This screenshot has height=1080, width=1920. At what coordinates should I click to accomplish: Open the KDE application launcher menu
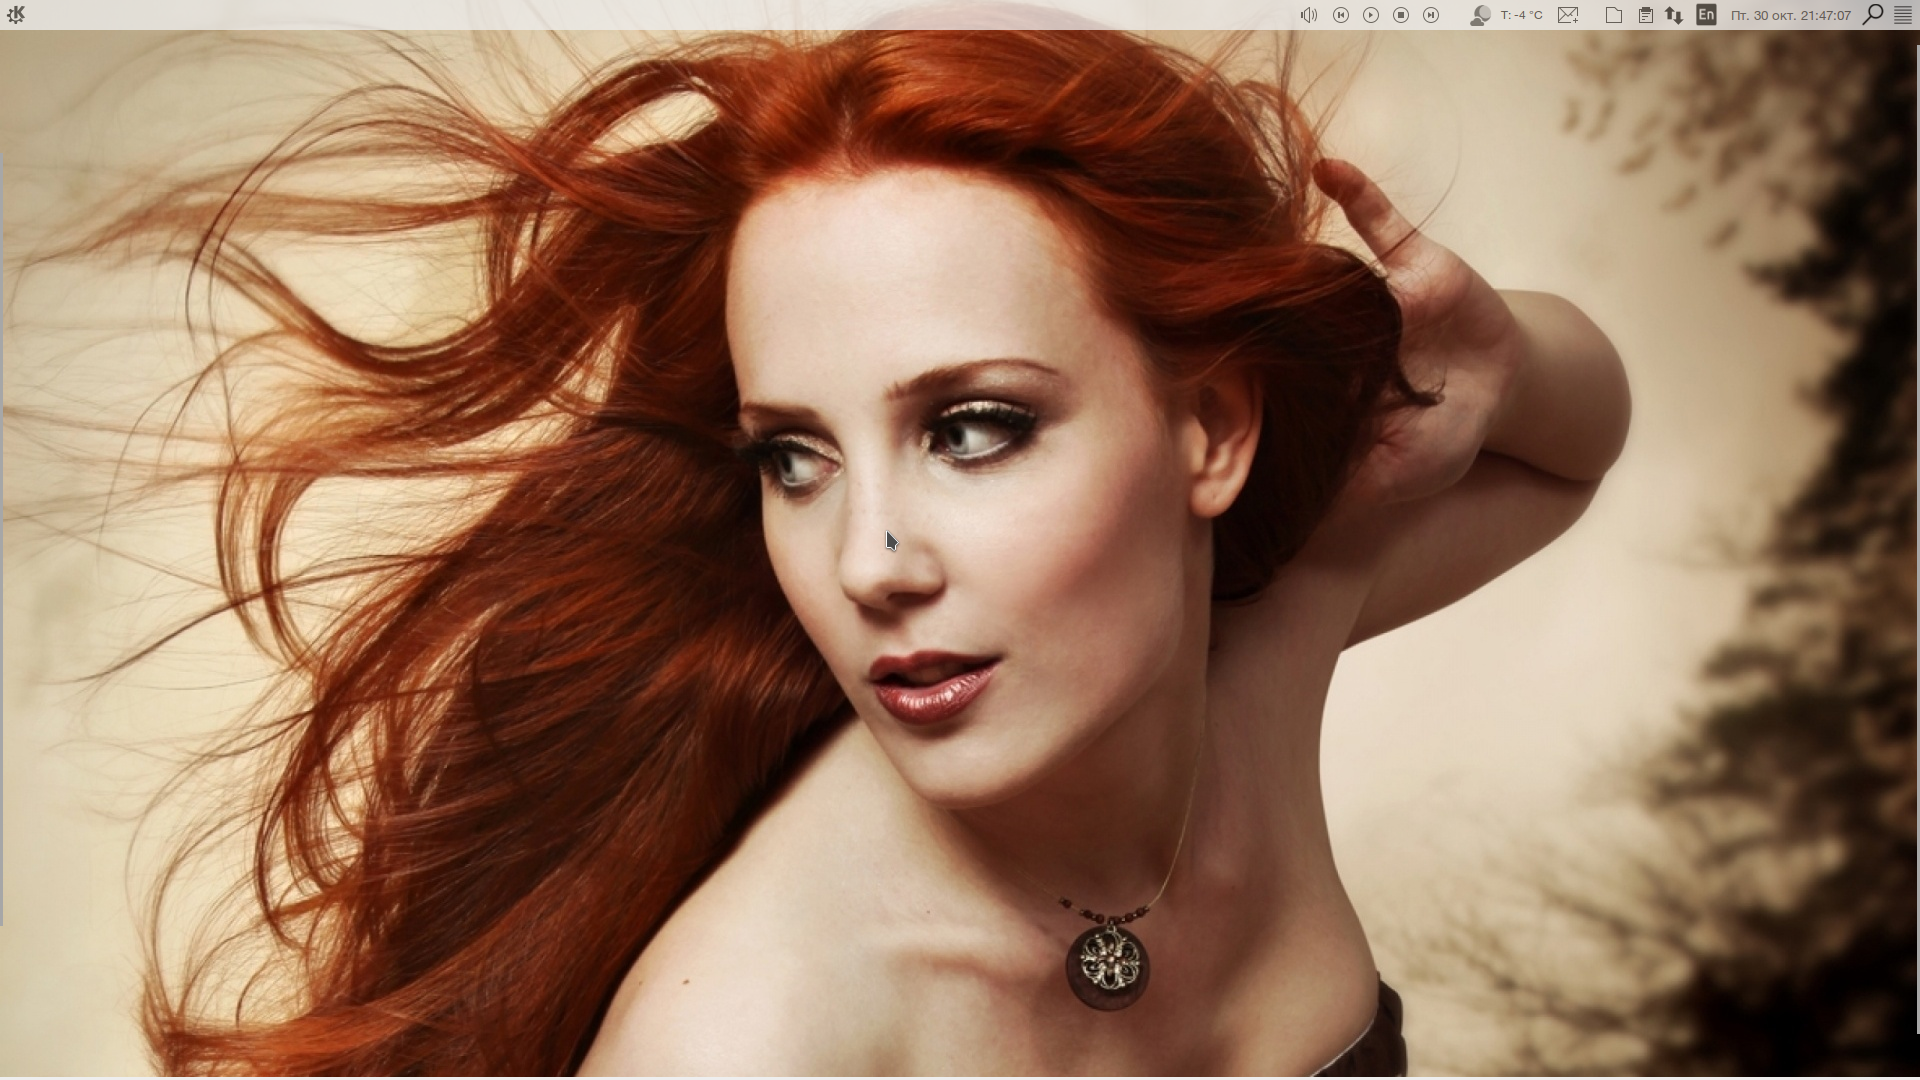15,15
